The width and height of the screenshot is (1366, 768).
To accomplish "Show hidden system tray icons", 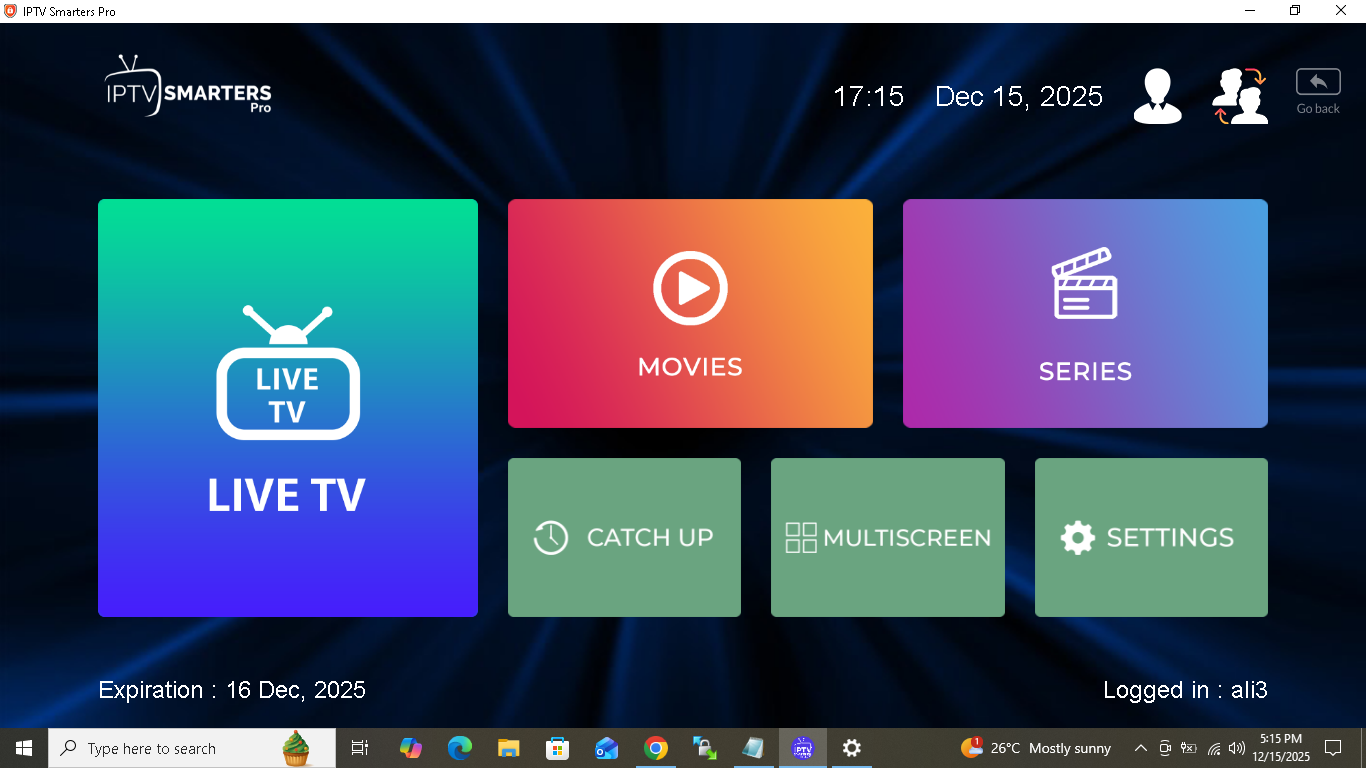I will pyautogui.click(x=1140, y=748).
